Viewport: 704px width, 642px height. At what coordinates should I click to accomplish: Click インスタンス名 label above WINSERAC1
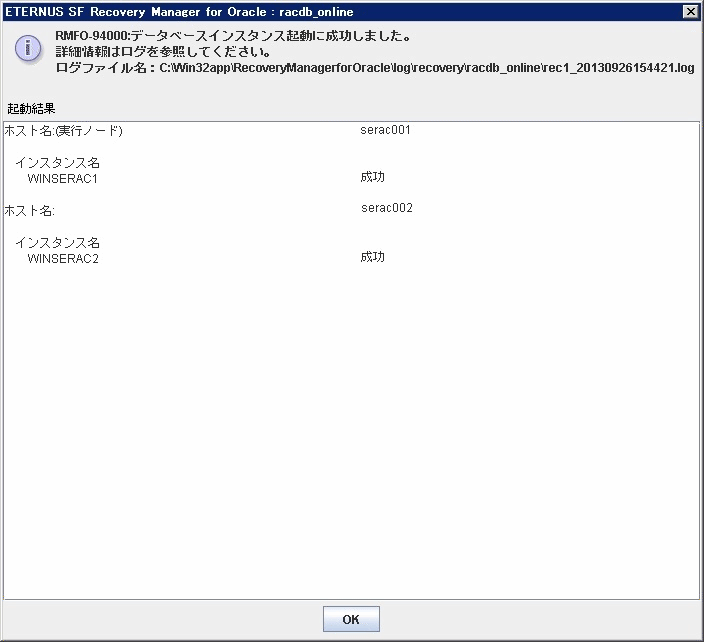[x=57, y=163]
